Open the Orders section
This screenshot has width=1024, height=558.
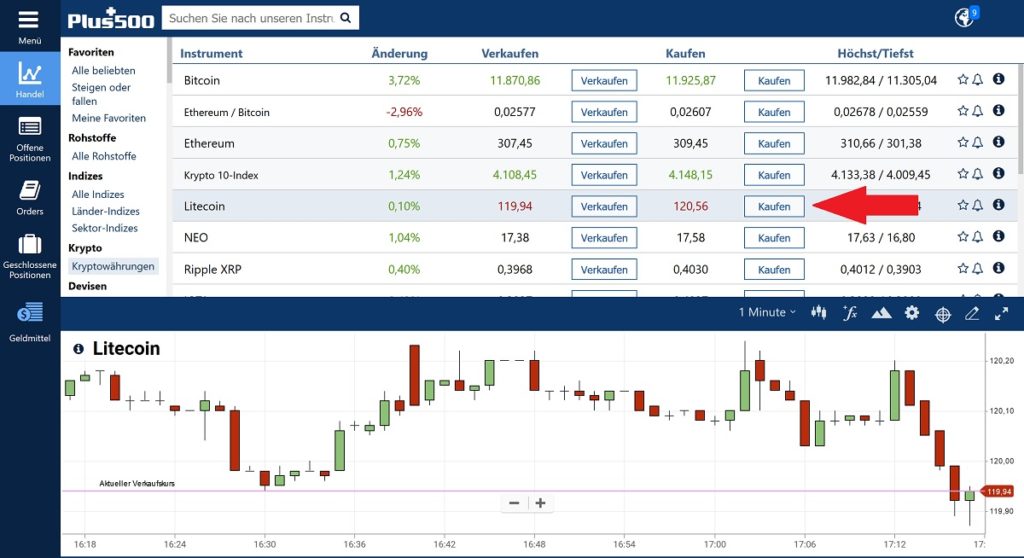[29, 197]
